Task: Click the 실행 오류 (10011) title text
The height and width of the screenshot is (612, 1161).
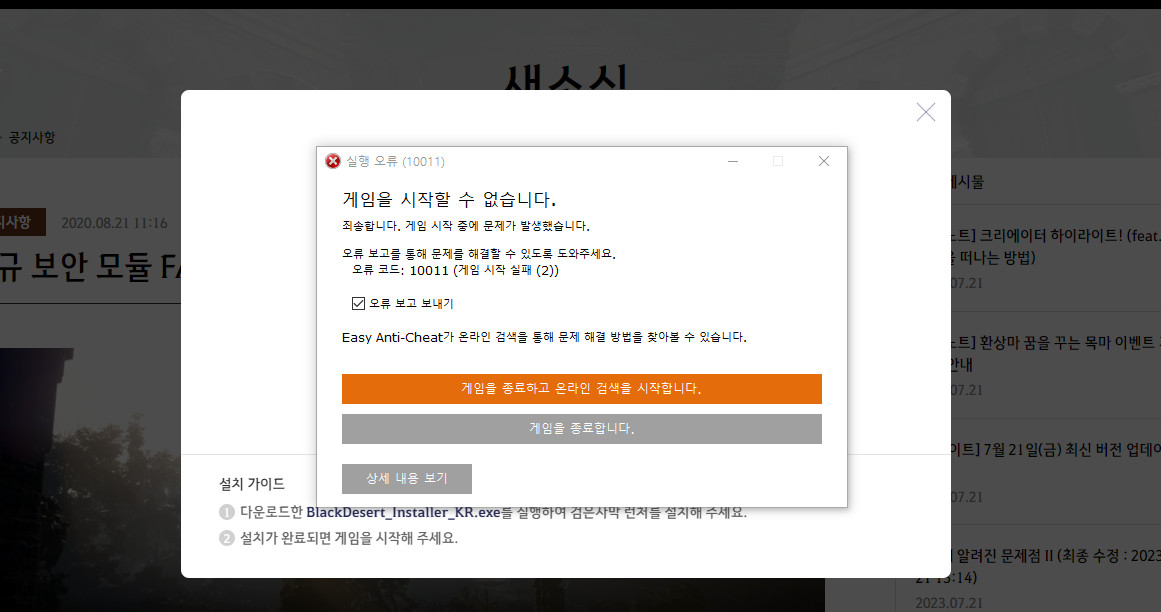Action: 395,161
